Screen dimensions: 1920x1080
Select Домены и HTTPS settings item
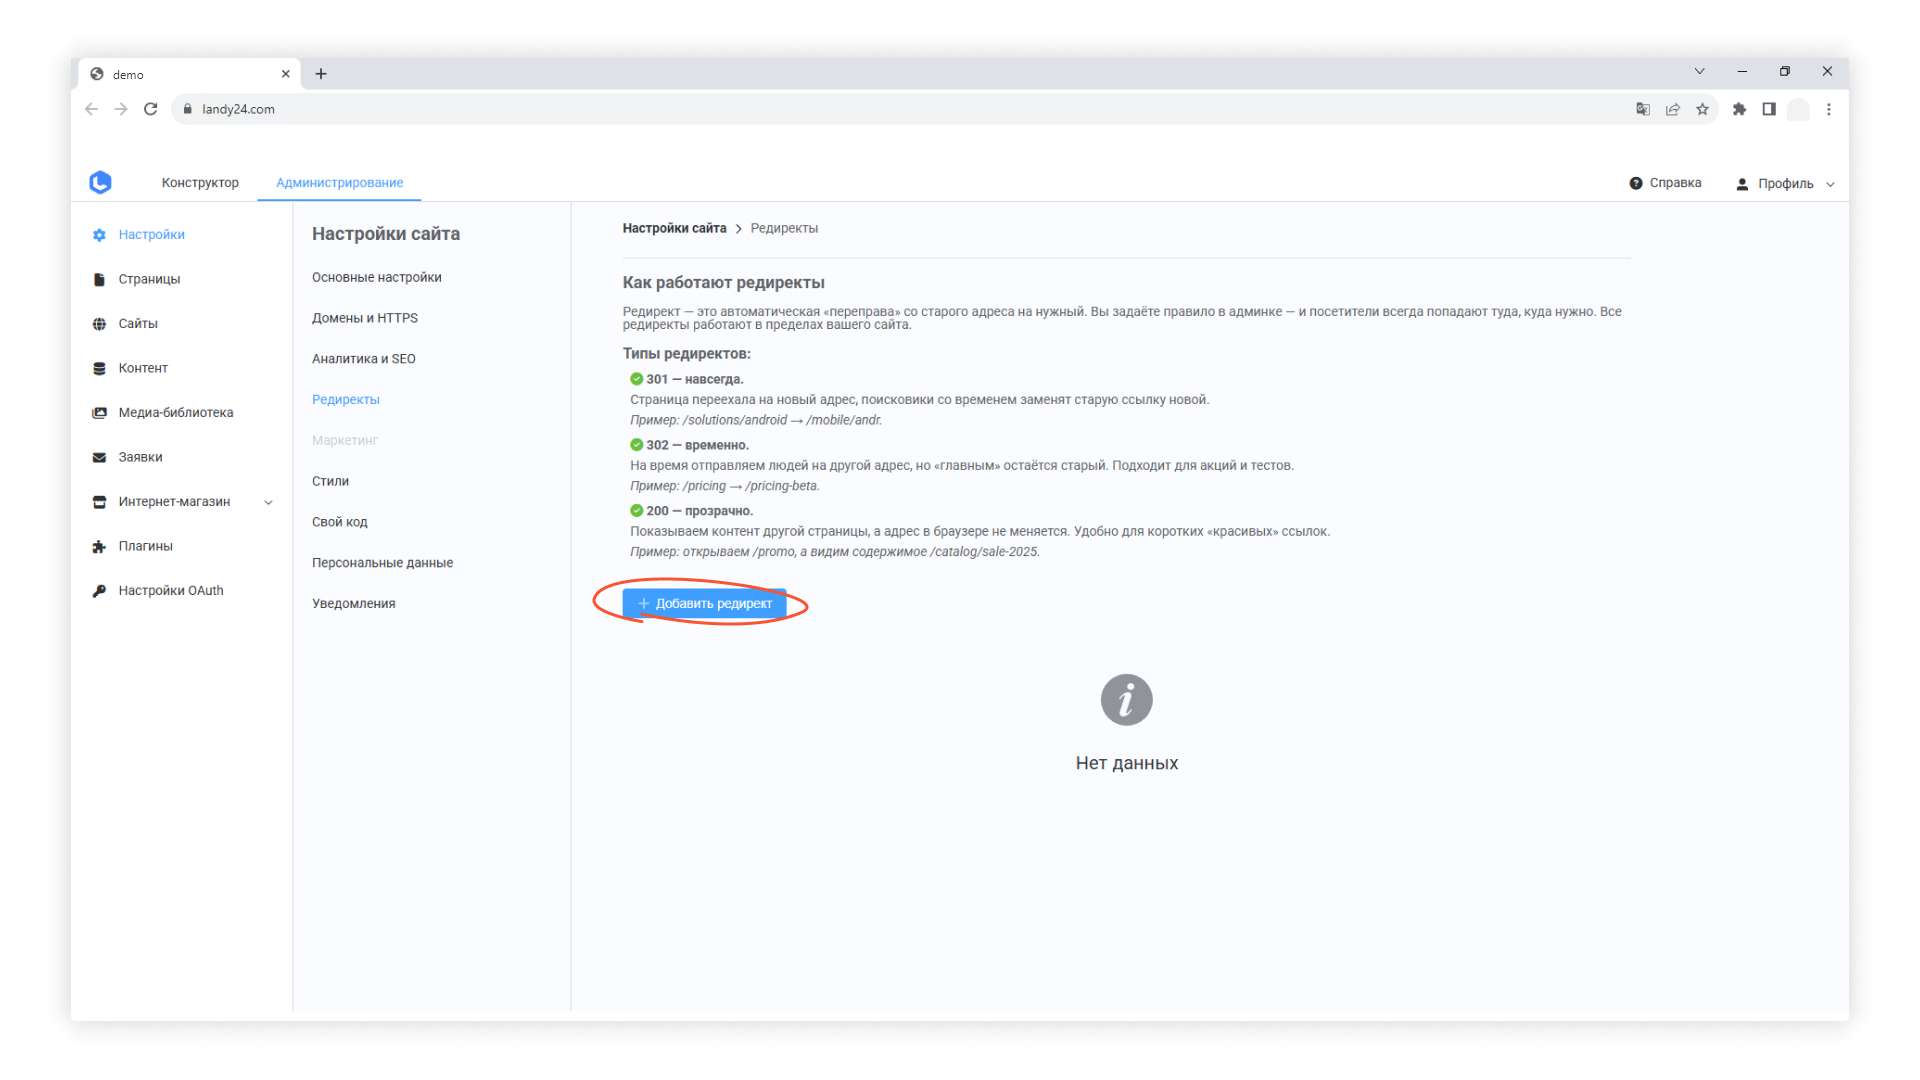point(365,318)
